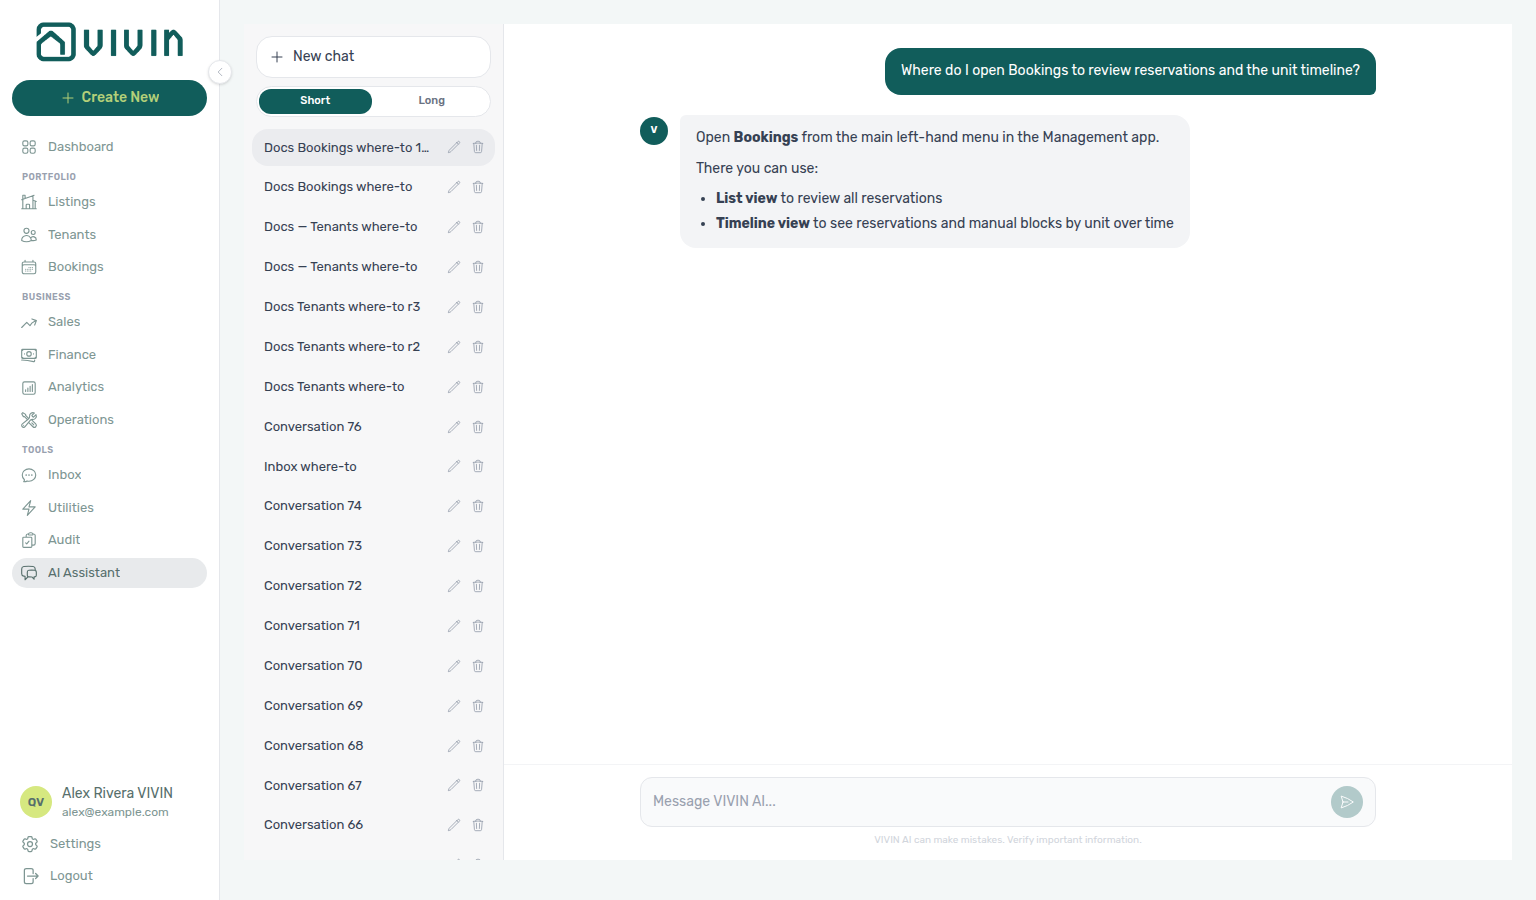Click the Create New button
Screen dimensions: 1536x900
coord(110,98)
